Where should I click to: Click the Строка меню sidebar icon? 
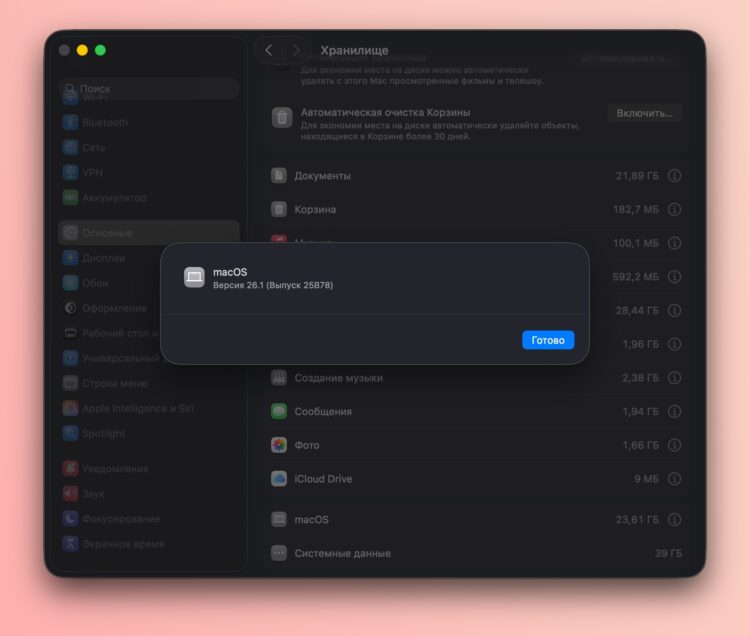70,383
